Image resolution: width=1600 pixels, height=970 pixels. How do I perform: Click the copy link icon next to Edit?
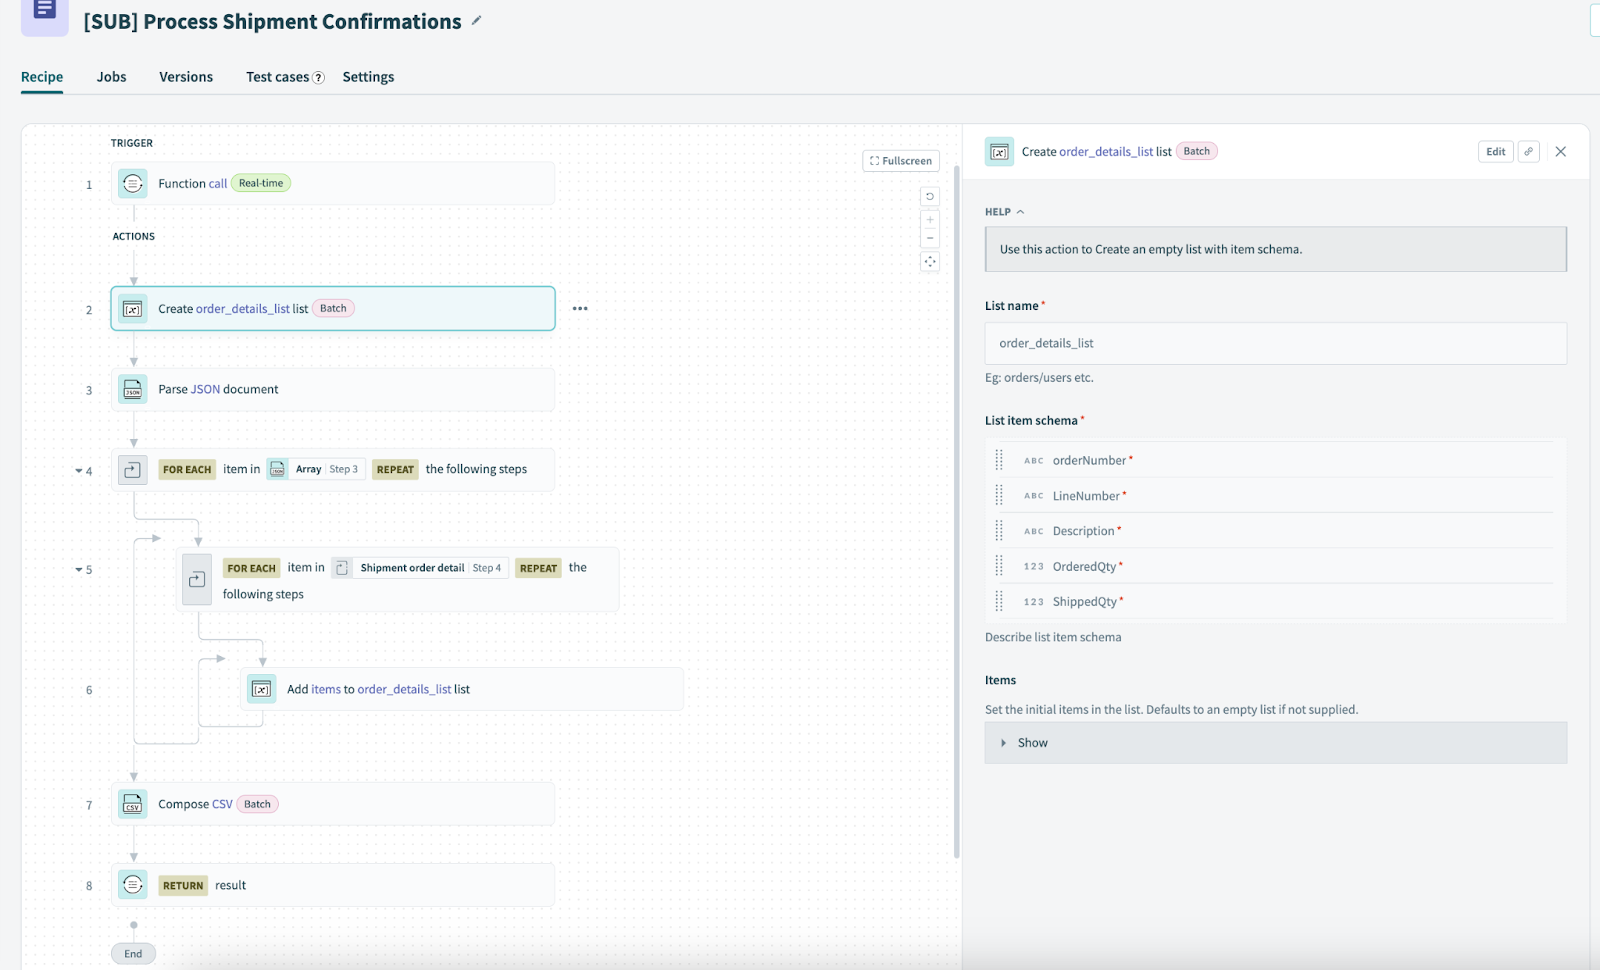tap(1528, 152)
